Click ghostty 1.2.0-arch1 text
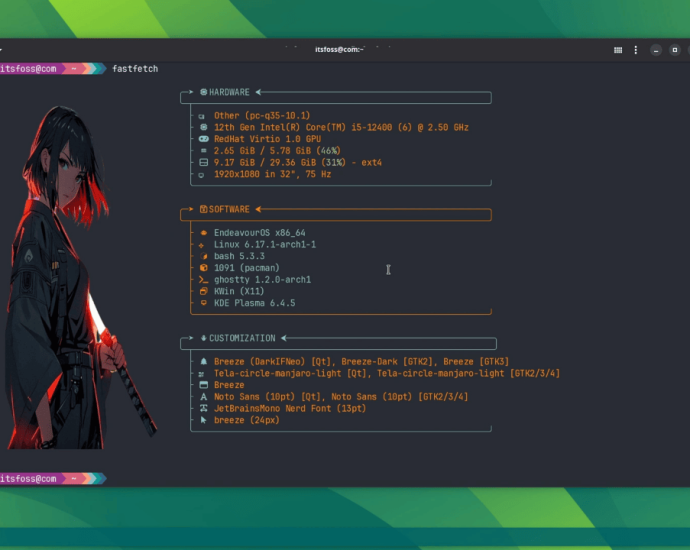690x550 pixels. tap(262, 279)
